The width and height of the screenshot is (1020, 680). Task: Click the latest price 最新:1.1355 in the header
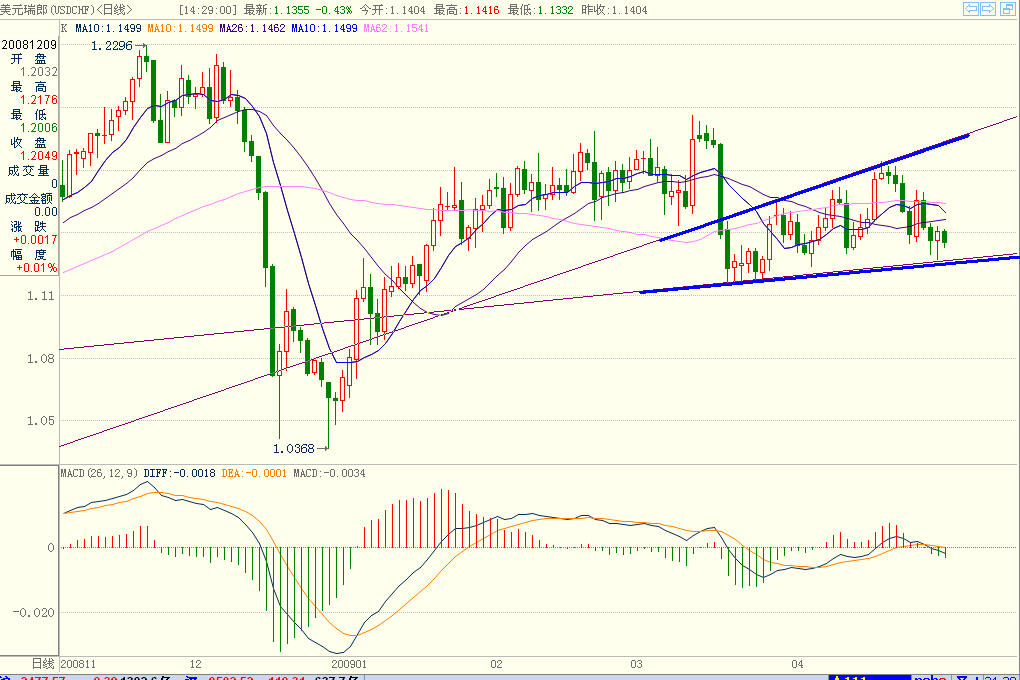[x=277, y=10]
